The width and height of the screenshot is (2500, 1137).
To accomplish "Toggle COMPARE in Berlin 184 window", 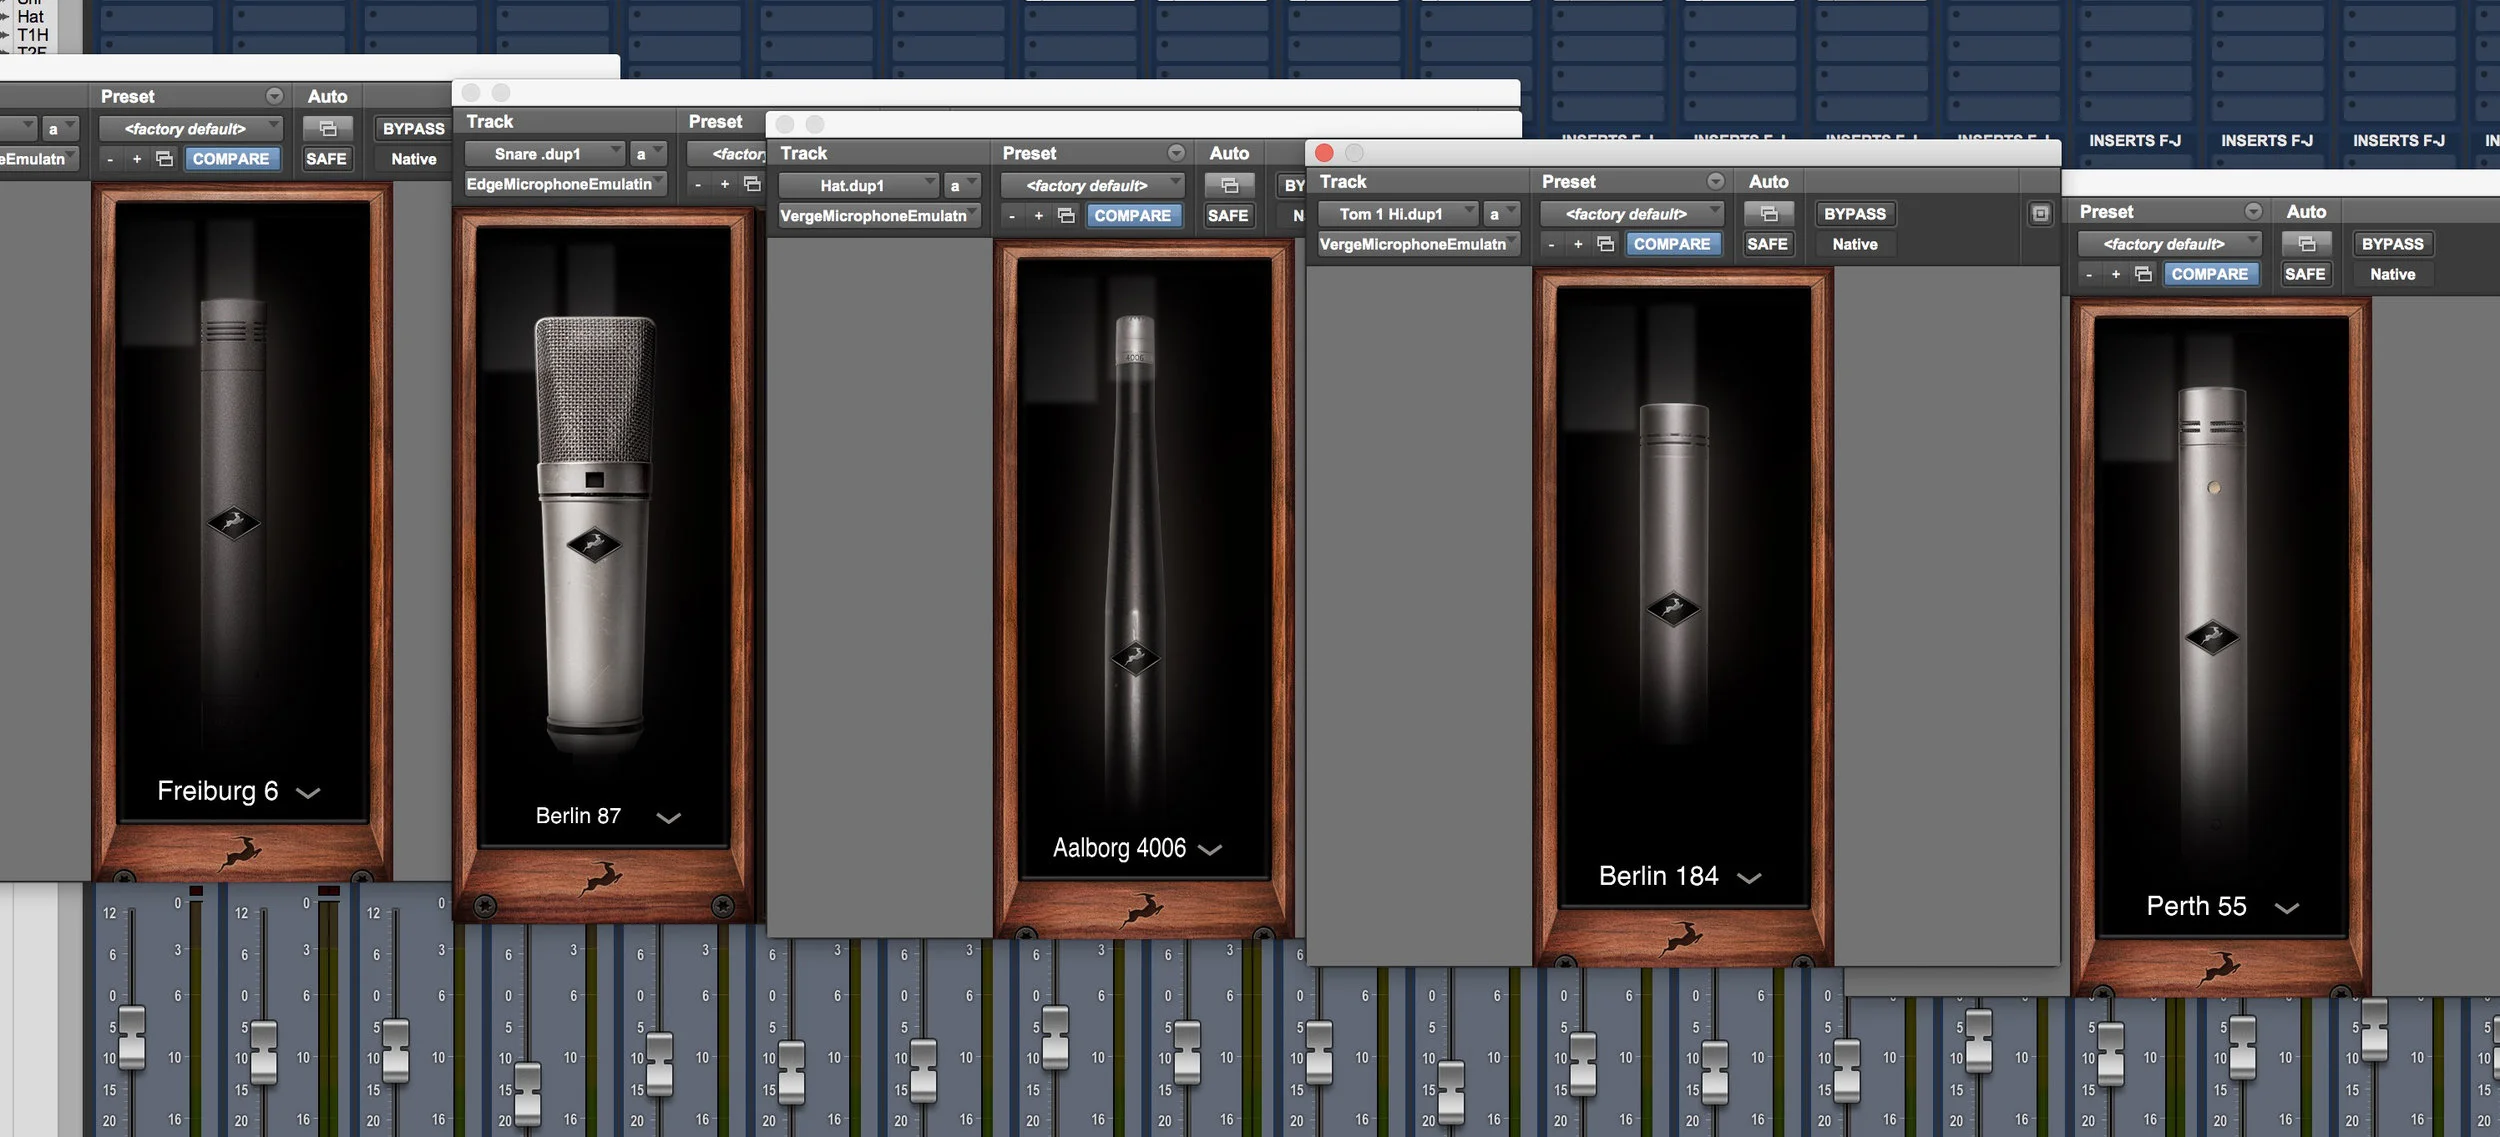I will coord(1672,243).
